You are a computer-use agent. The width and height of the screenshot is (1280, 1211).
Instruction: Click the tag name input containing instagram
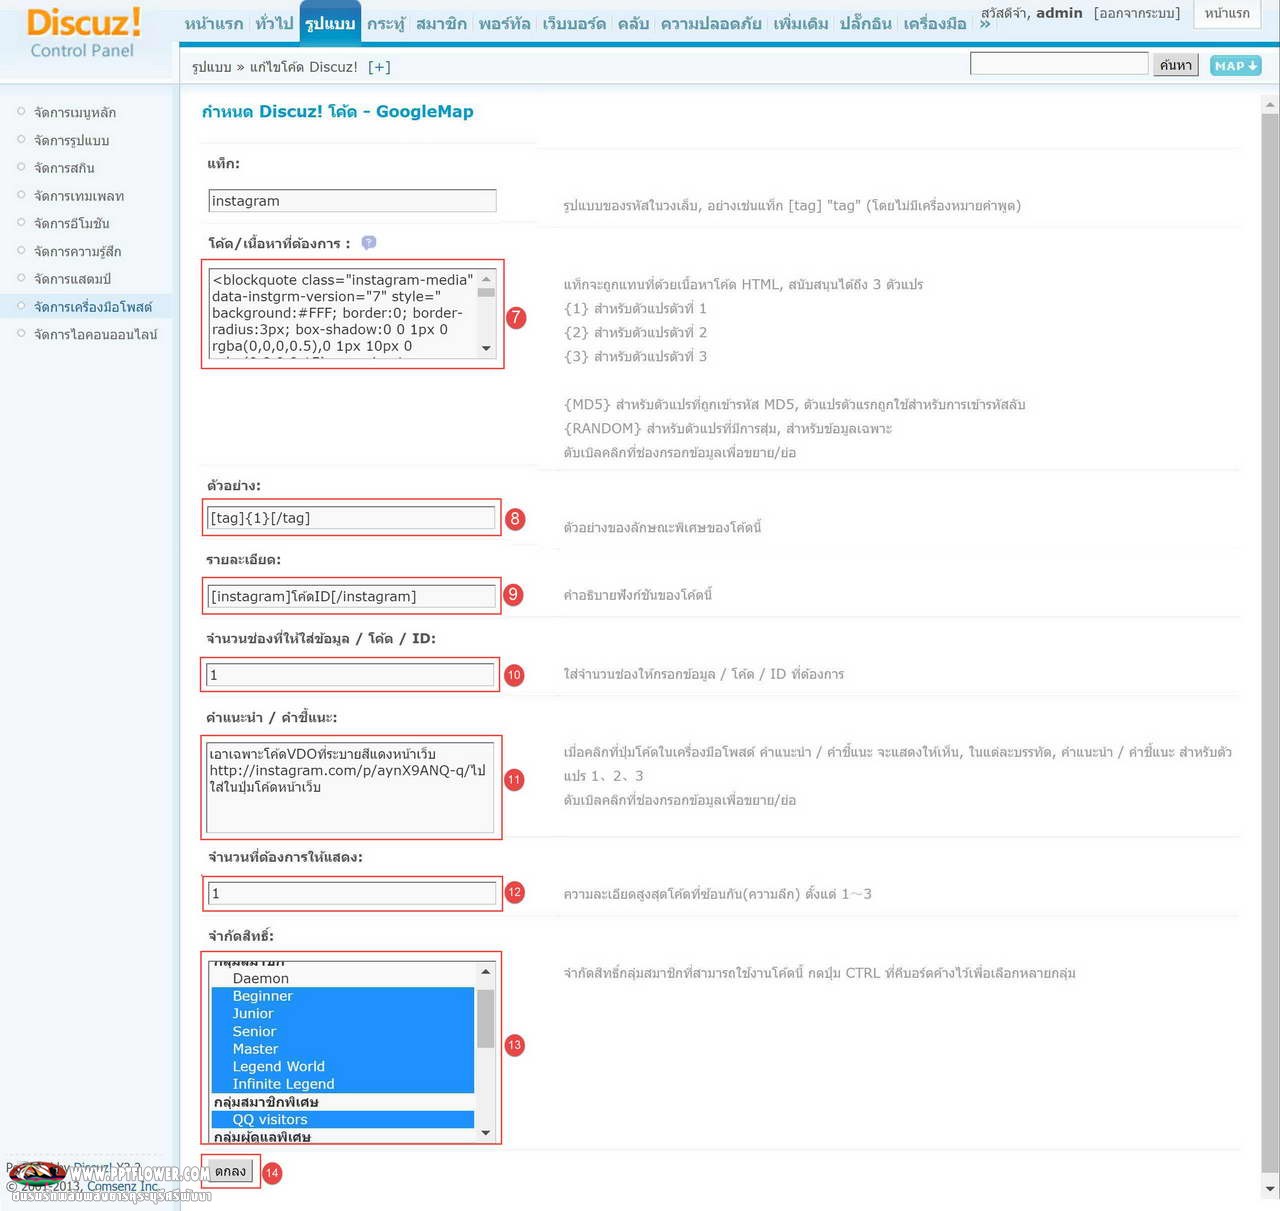pos(352,201)
